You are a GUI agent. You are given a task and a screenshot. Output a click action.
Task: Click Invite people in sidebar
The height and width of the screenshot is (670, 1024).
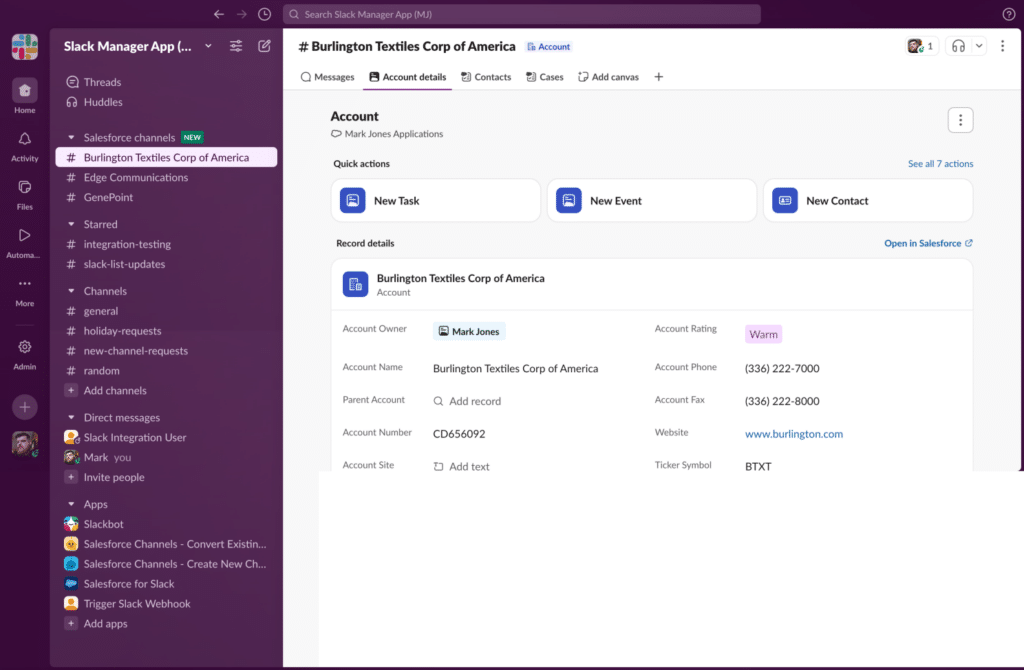click(x=166, y=477)
